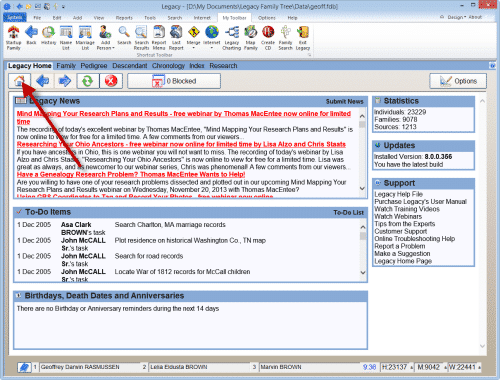Open Family Search from the toolbar
The width and height of the screenshot is (500, 380).
286,38
